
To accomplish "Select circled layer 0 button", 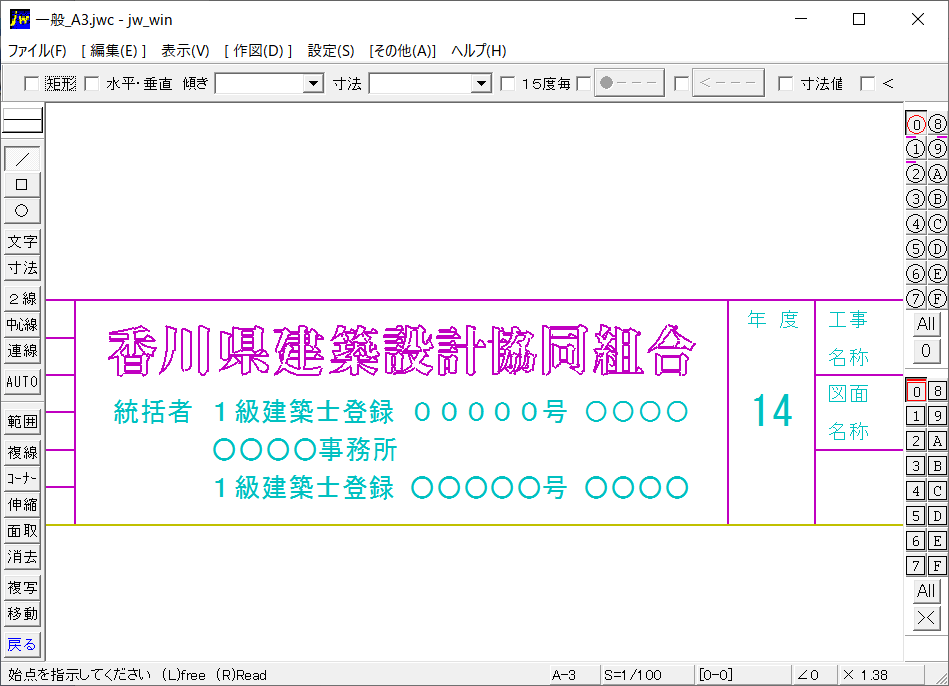I will [916, 124].
